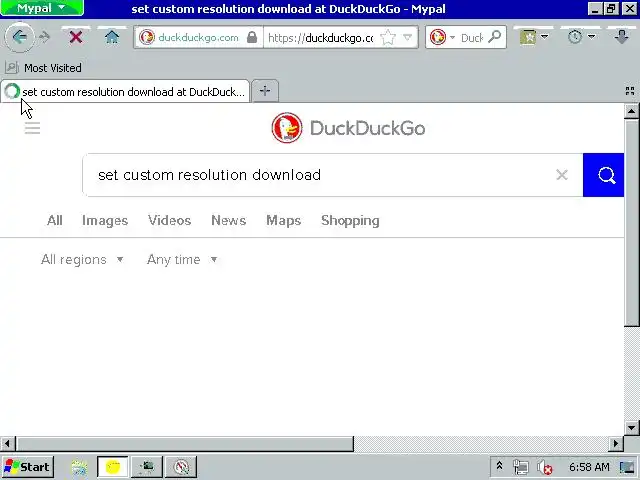Click the third taskbar application icon
Screen dimensions: 640x480
tap(147, 467)
